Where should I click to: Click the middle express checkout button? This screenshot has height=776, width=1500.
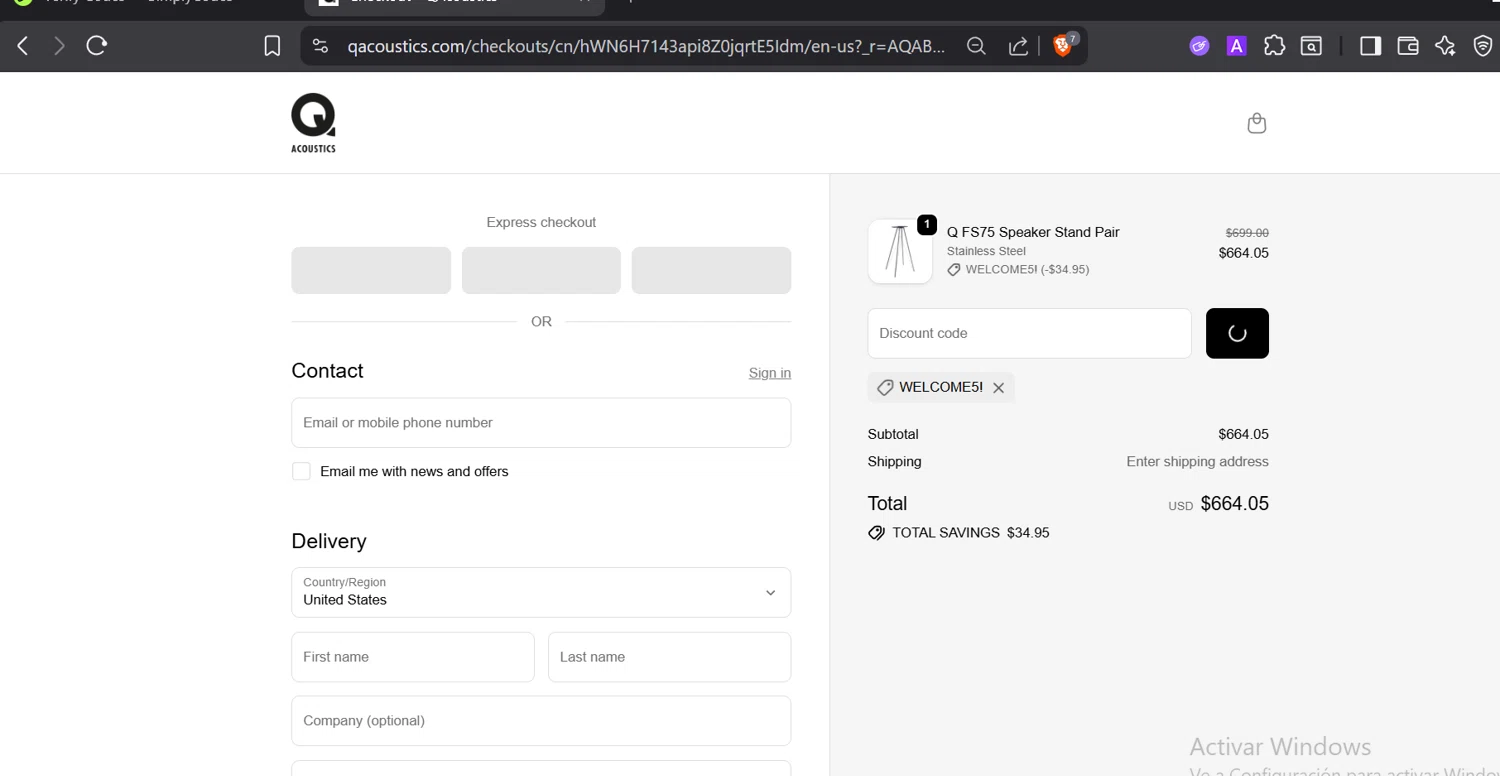tap(541, 270)
